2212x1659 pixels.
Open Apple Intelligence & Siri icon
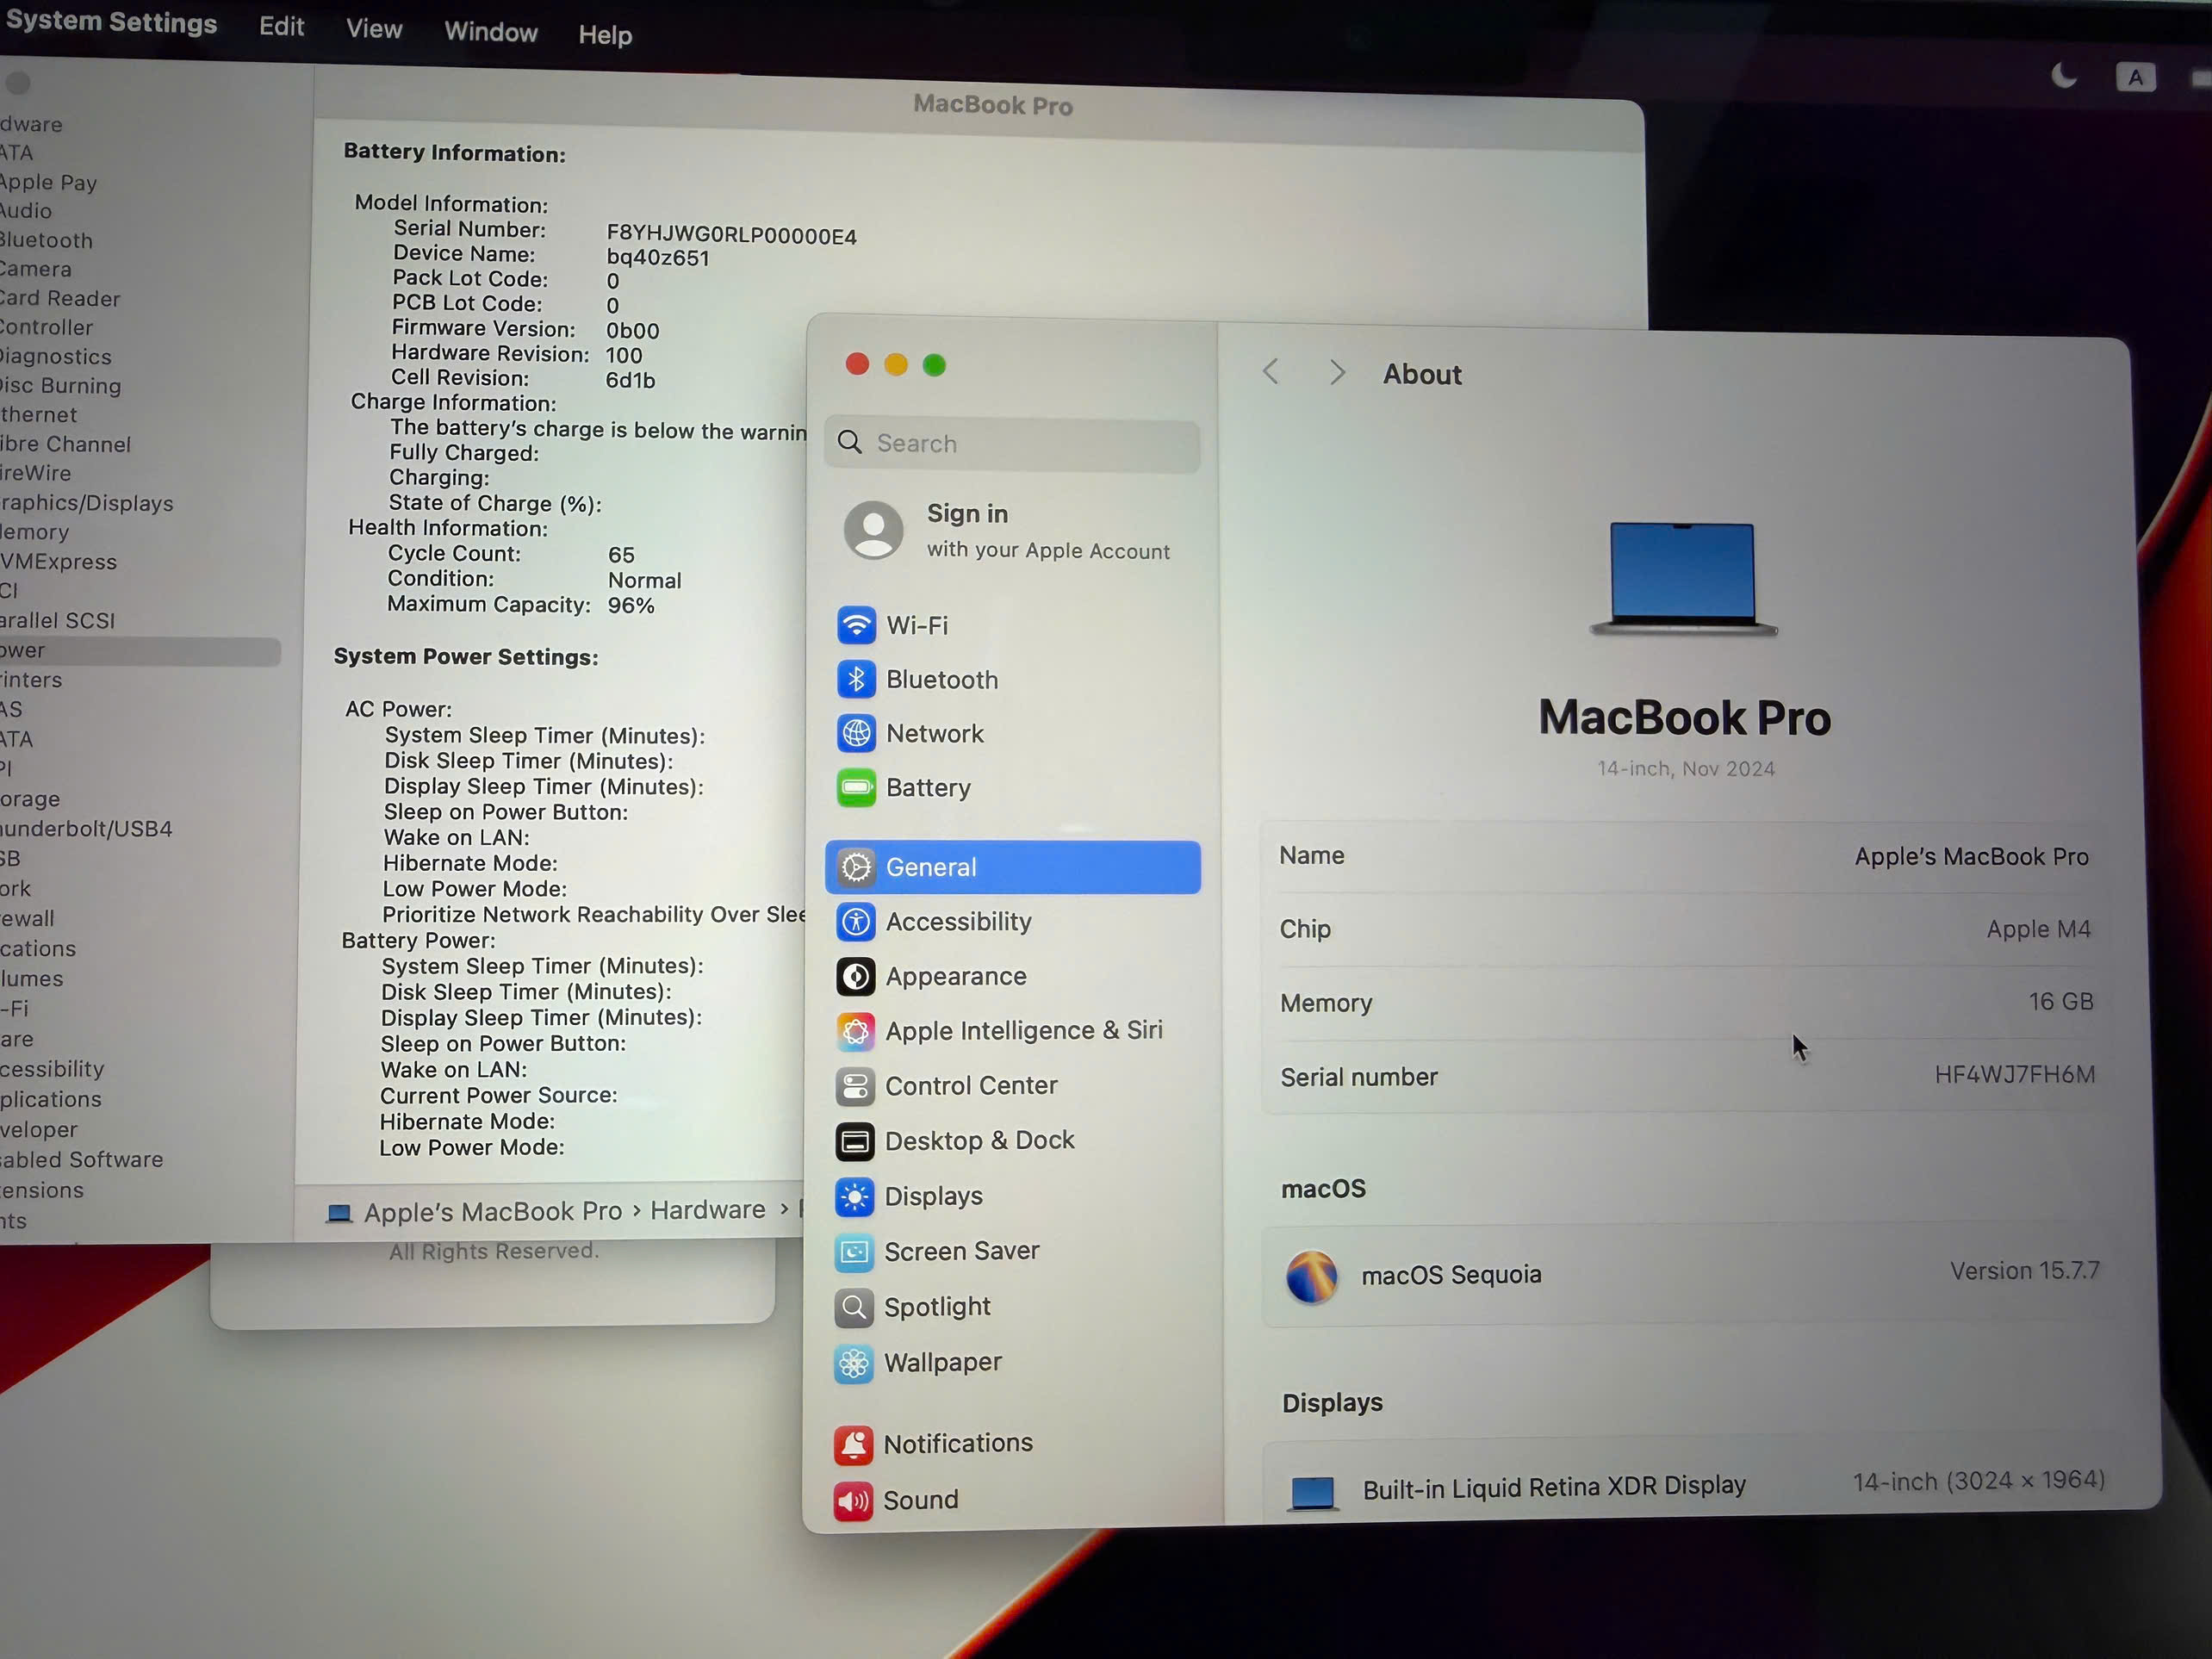pyautogui.click(x=856, y=1030)
